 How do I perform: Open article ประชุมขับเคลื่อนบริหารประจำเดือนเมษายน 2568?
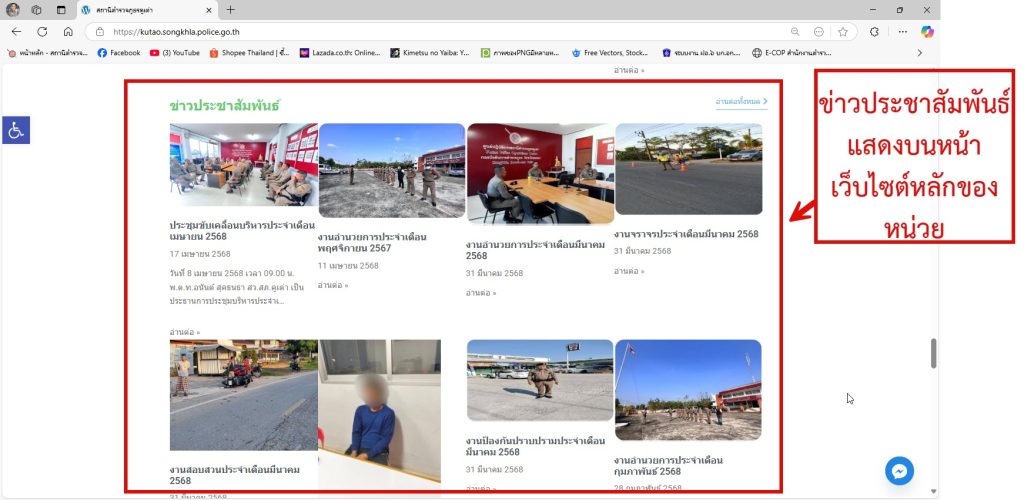[x=243, y=232]
